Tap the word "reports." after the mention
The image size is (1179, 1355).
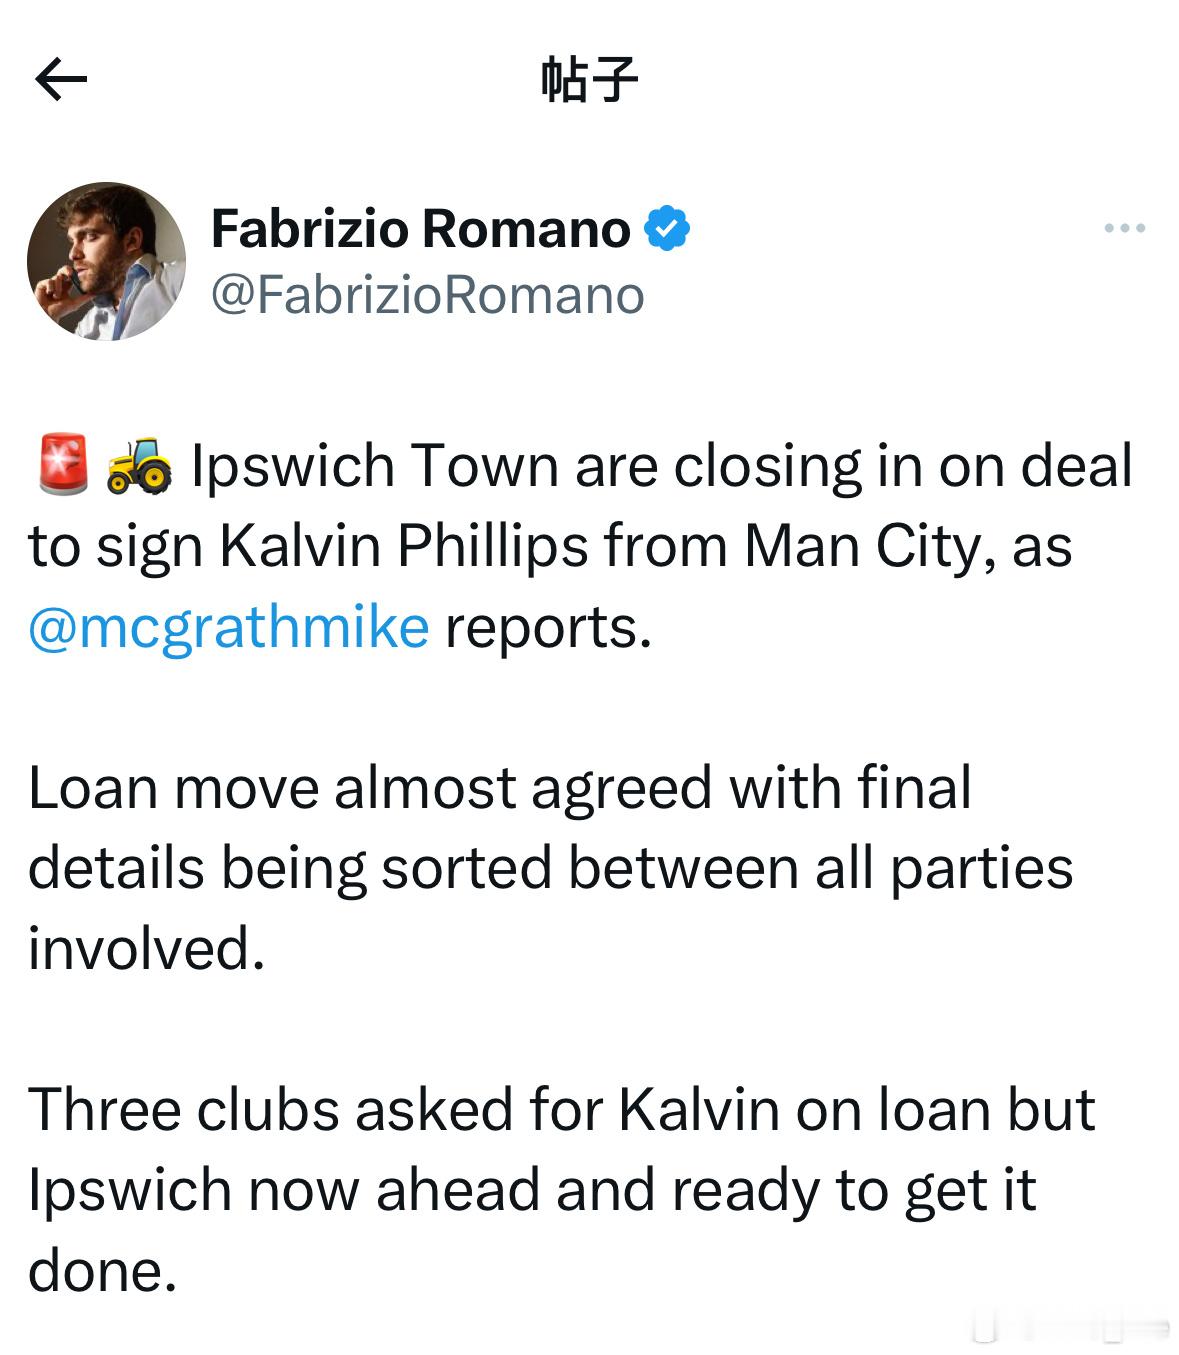(548, 629)
